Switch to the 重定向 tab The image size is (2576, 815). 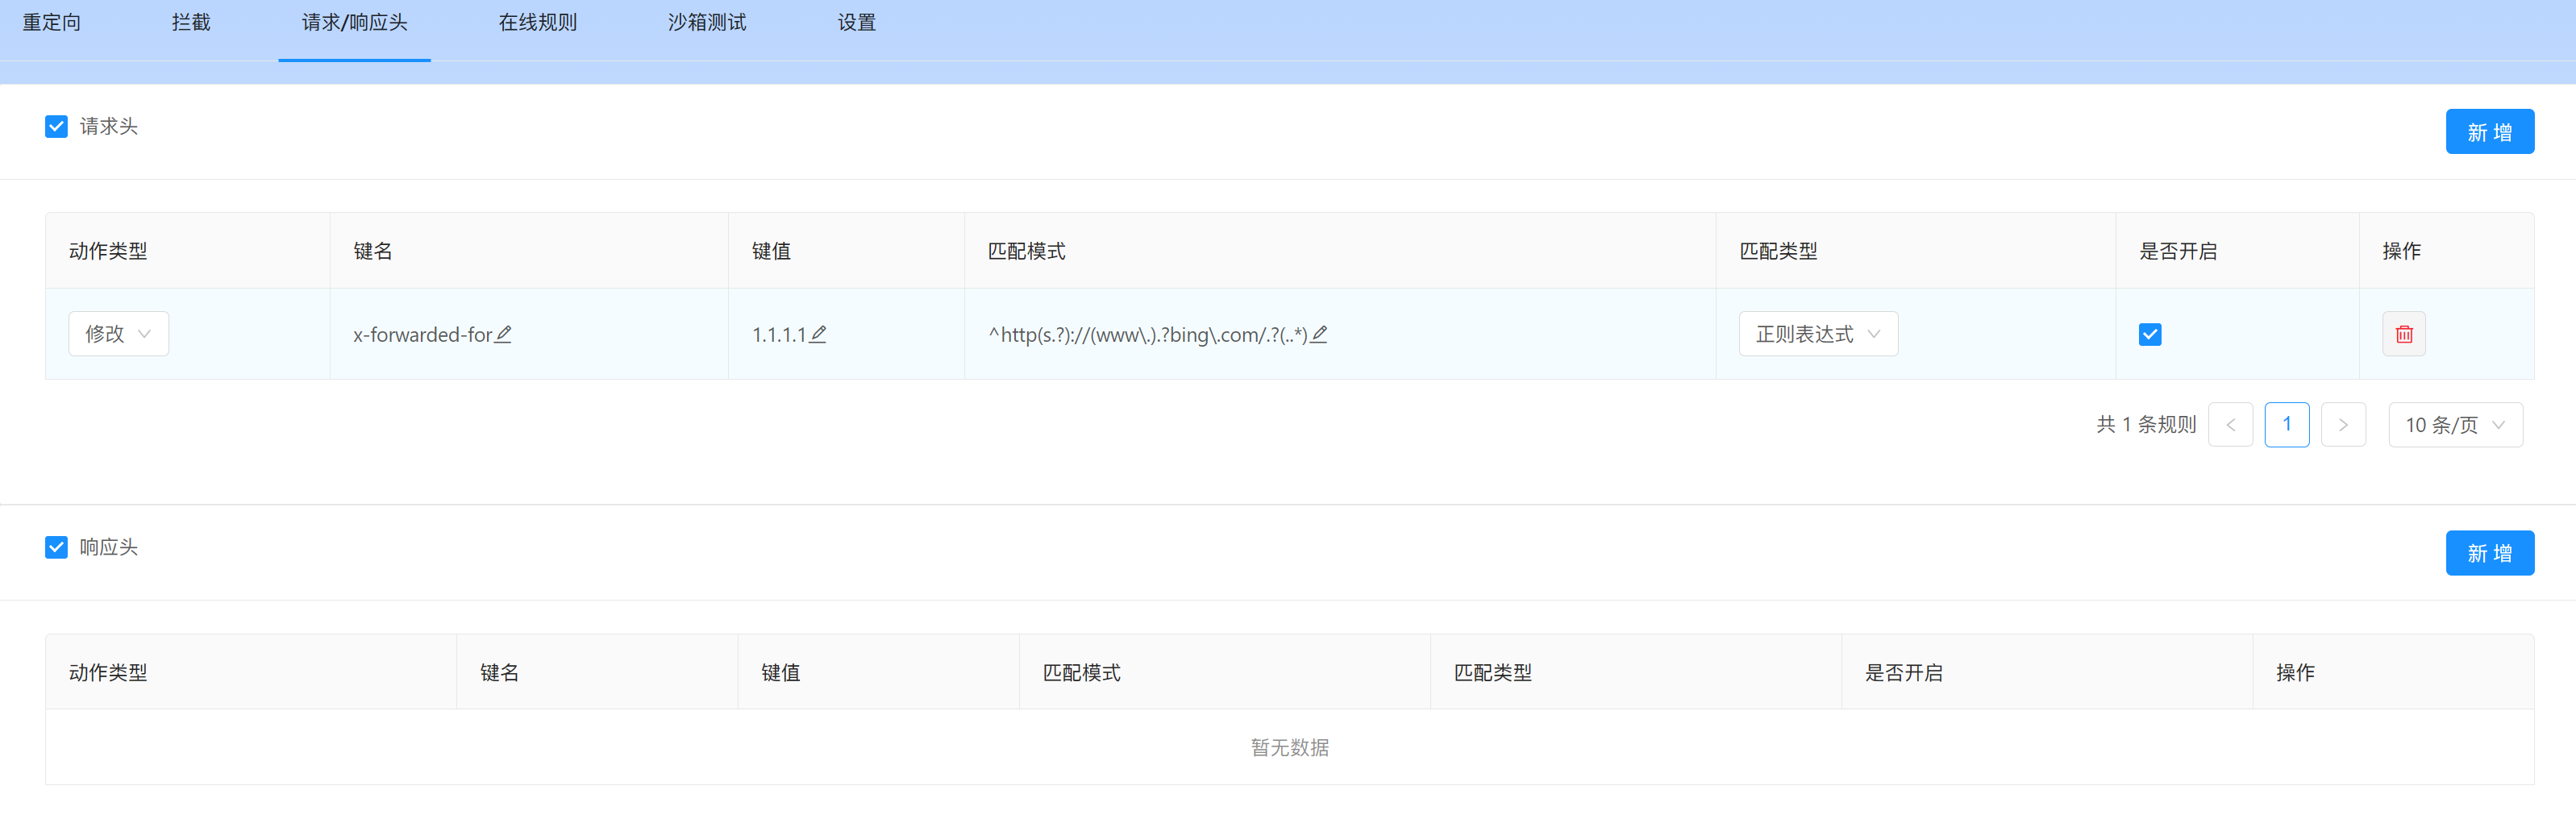tap(52, 22)
